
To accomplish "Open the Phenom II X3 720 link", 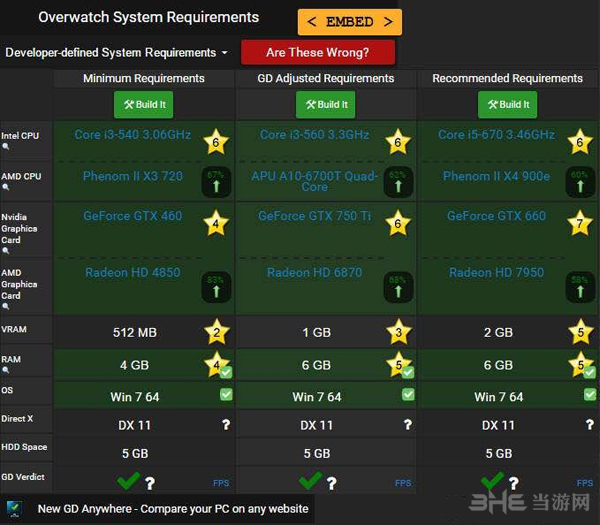I will pyautogui.click(x=133, y=176).
